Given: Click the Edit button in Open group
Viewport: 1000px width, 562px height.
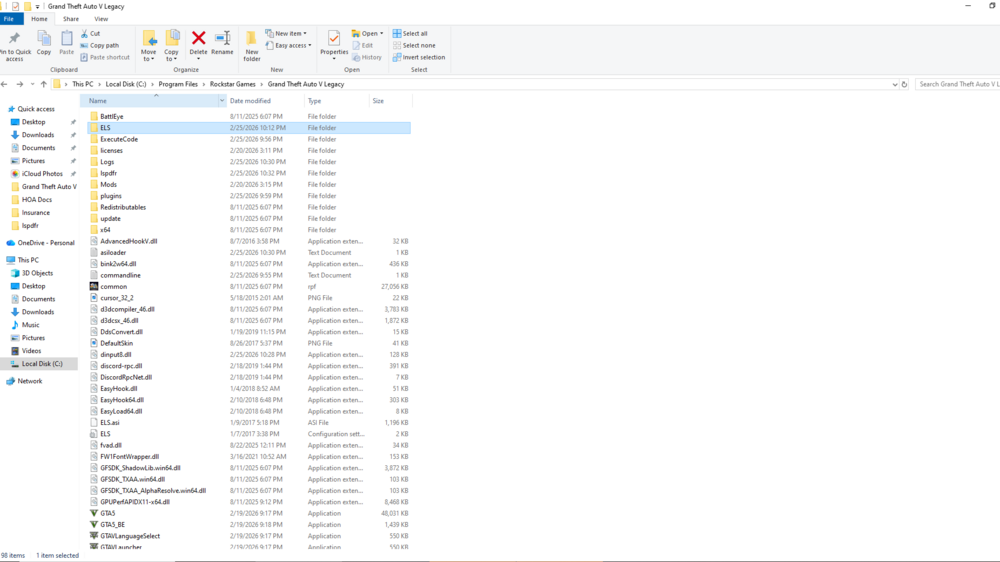Looking at the screenshot, I should (363, 45).
